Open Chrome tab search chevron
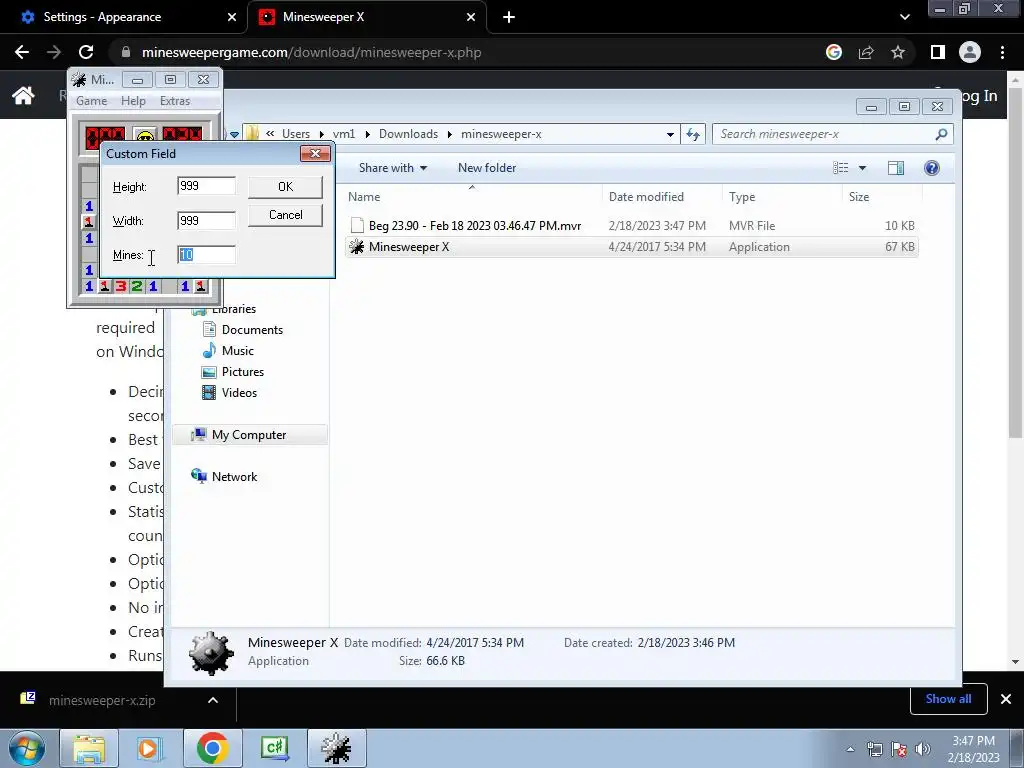 pos(904,17)
